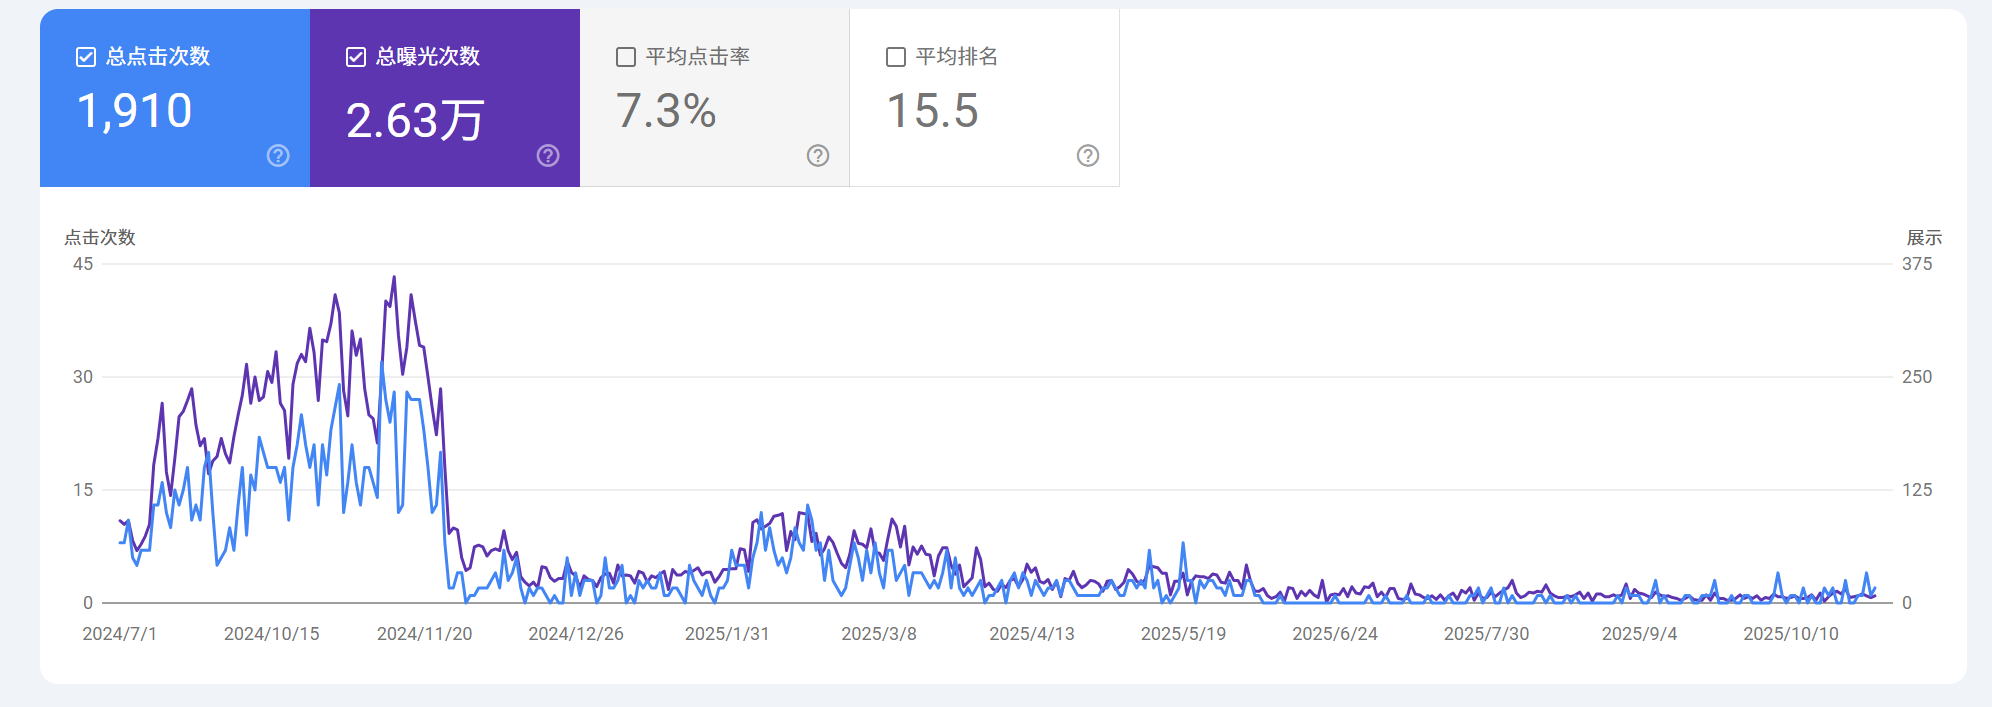Enable the 平均点击率 checkbox
This screenshot has height=707, width=1992.
point(626,57)
